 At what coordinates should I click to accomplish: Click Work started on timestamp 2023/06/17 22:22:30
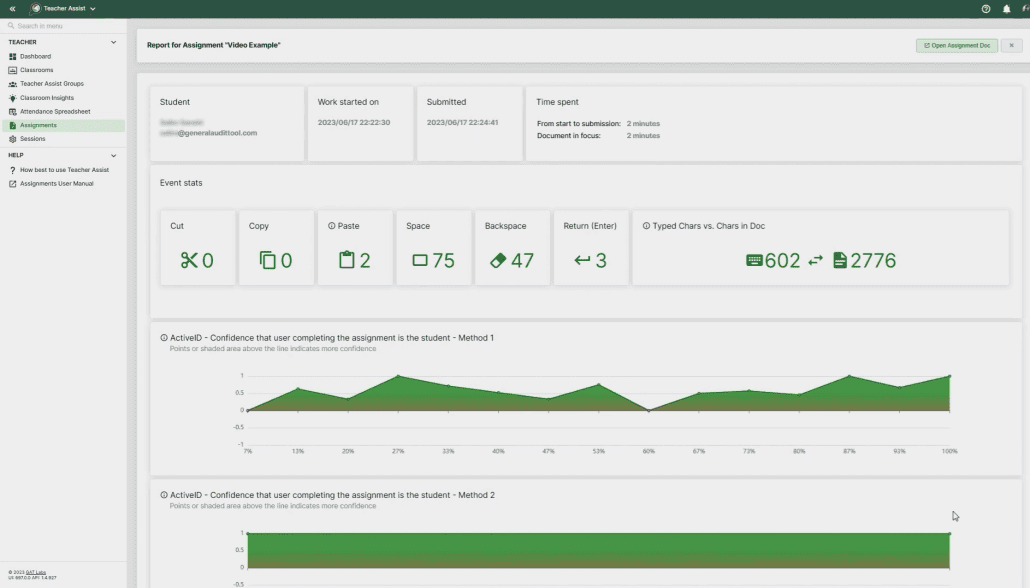[x=354, y=122]
